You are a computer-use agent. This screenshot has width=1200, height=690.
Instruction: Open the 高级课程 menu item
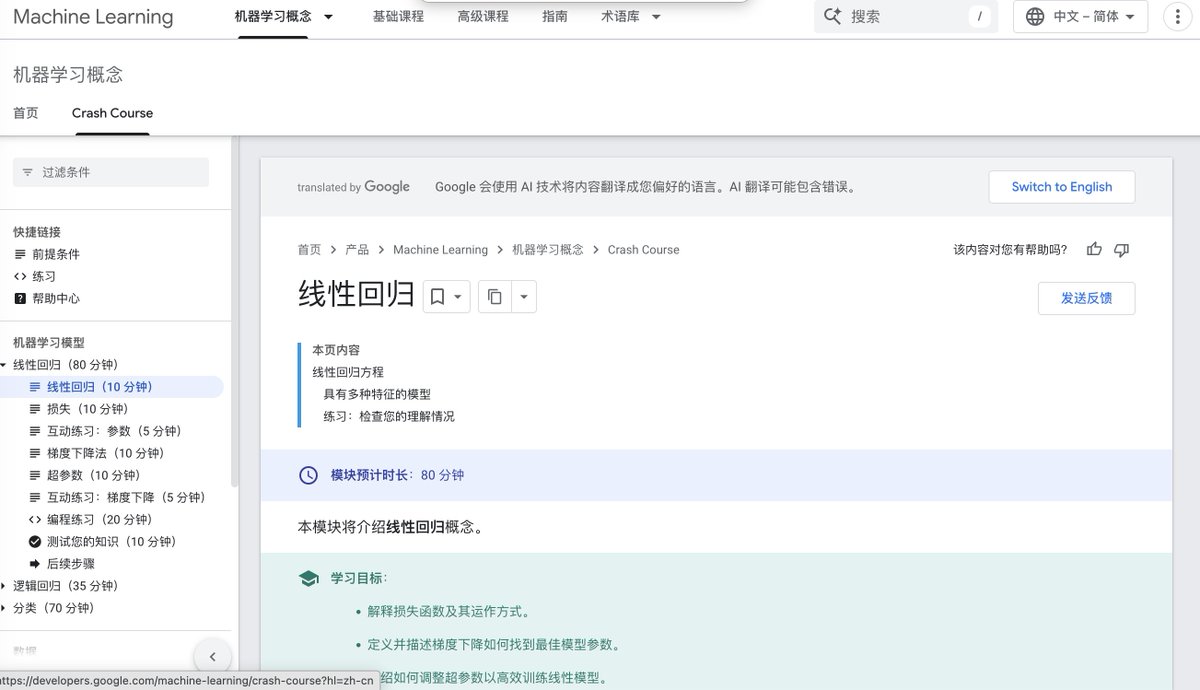click(x=483, y=16)
